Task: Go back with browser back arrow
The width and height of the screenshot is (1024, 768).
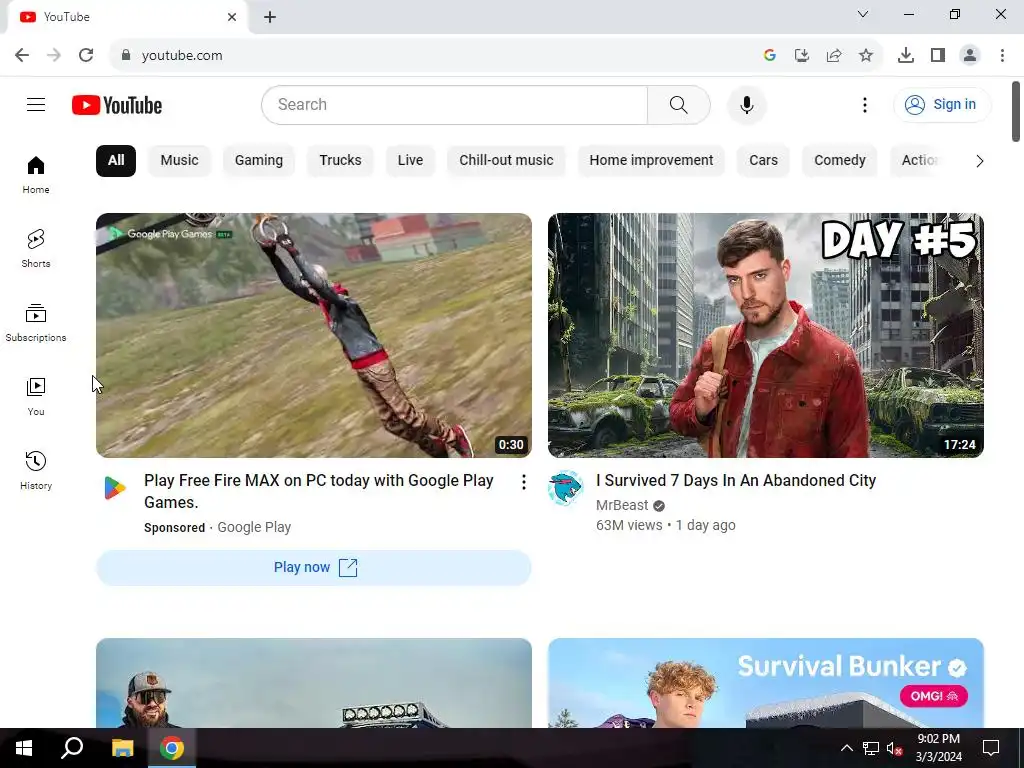Action: tap(22, 55)
